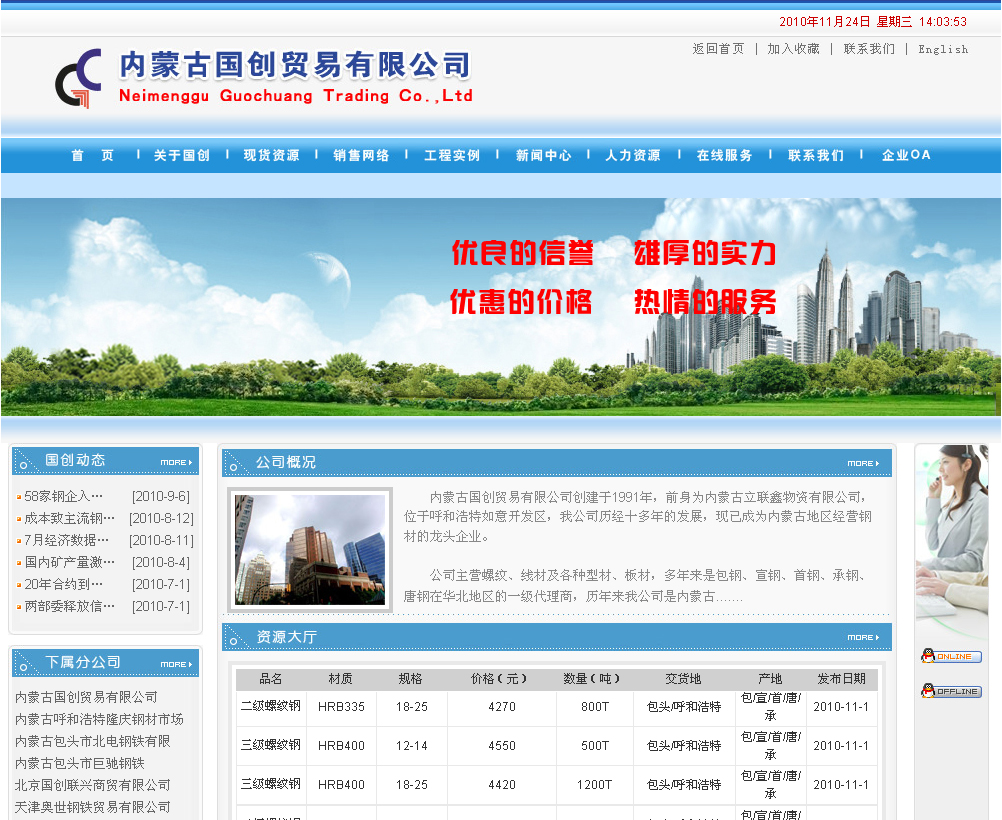Click the 返回首页 top link
Screen dimensions: 1002x820
pos(718,49)
